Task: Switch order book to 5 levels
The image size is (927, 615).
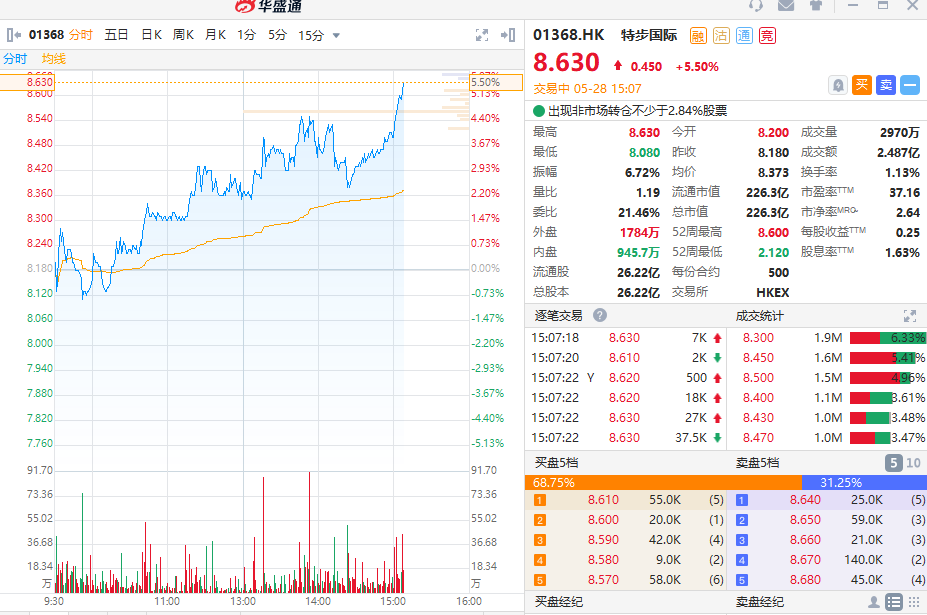Action: tap(894, 462)
